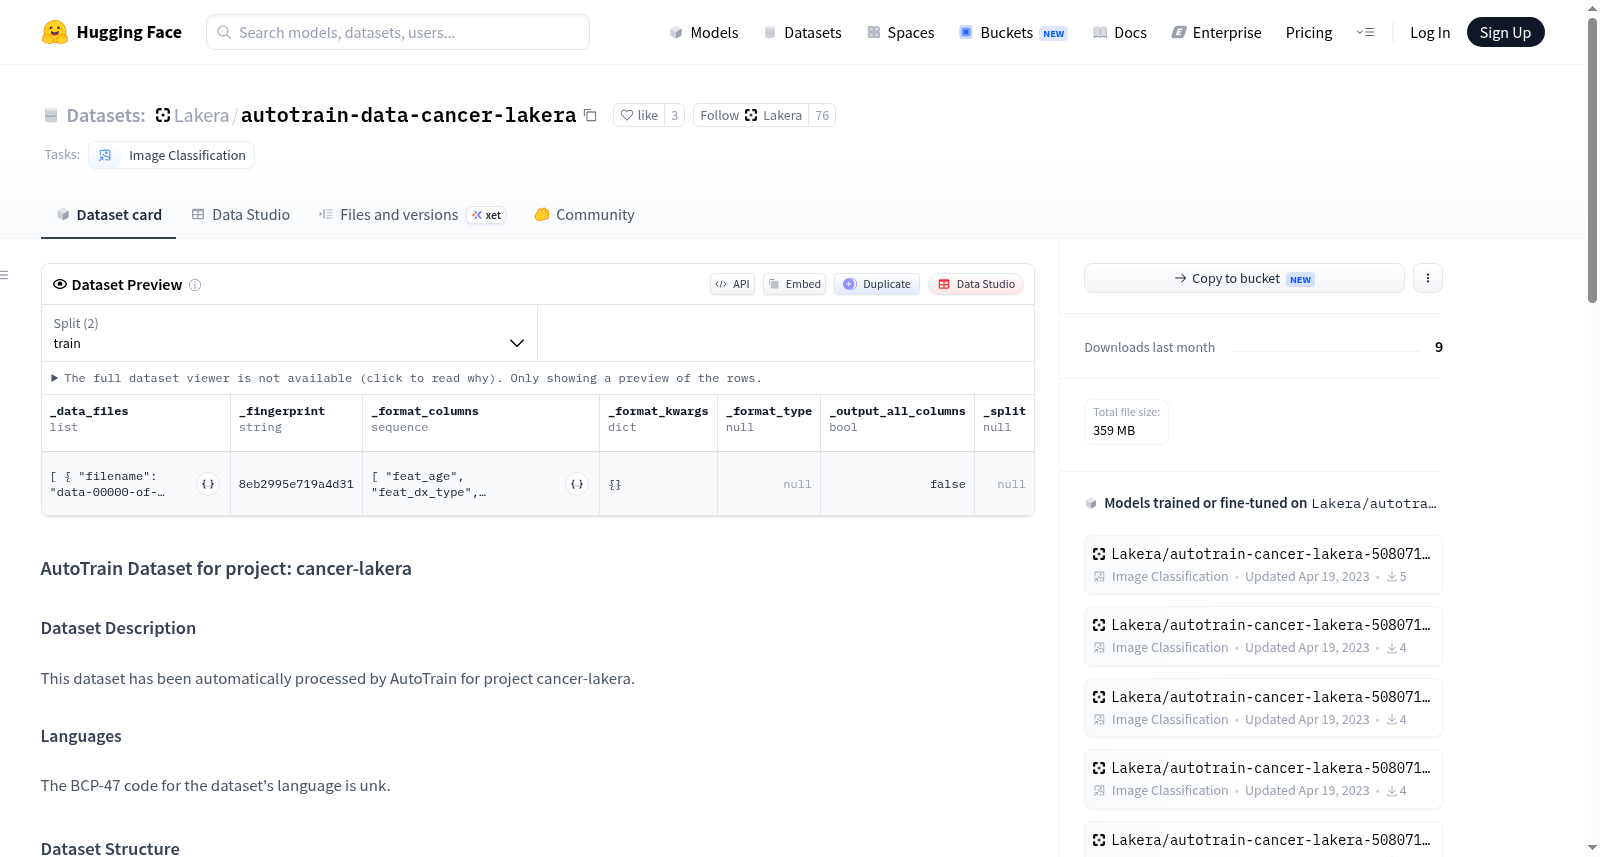
Task: Click the 359 MB total file size value
Action: click(x=1114, y=431)
